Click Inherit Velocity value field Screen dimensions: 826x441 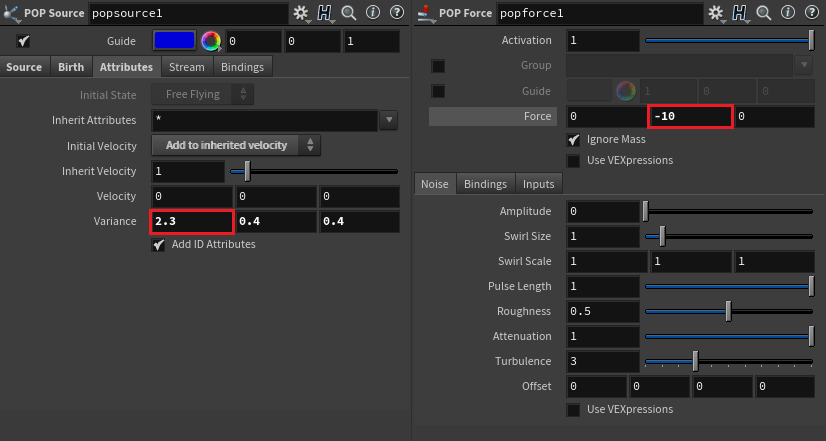point(188,171)
